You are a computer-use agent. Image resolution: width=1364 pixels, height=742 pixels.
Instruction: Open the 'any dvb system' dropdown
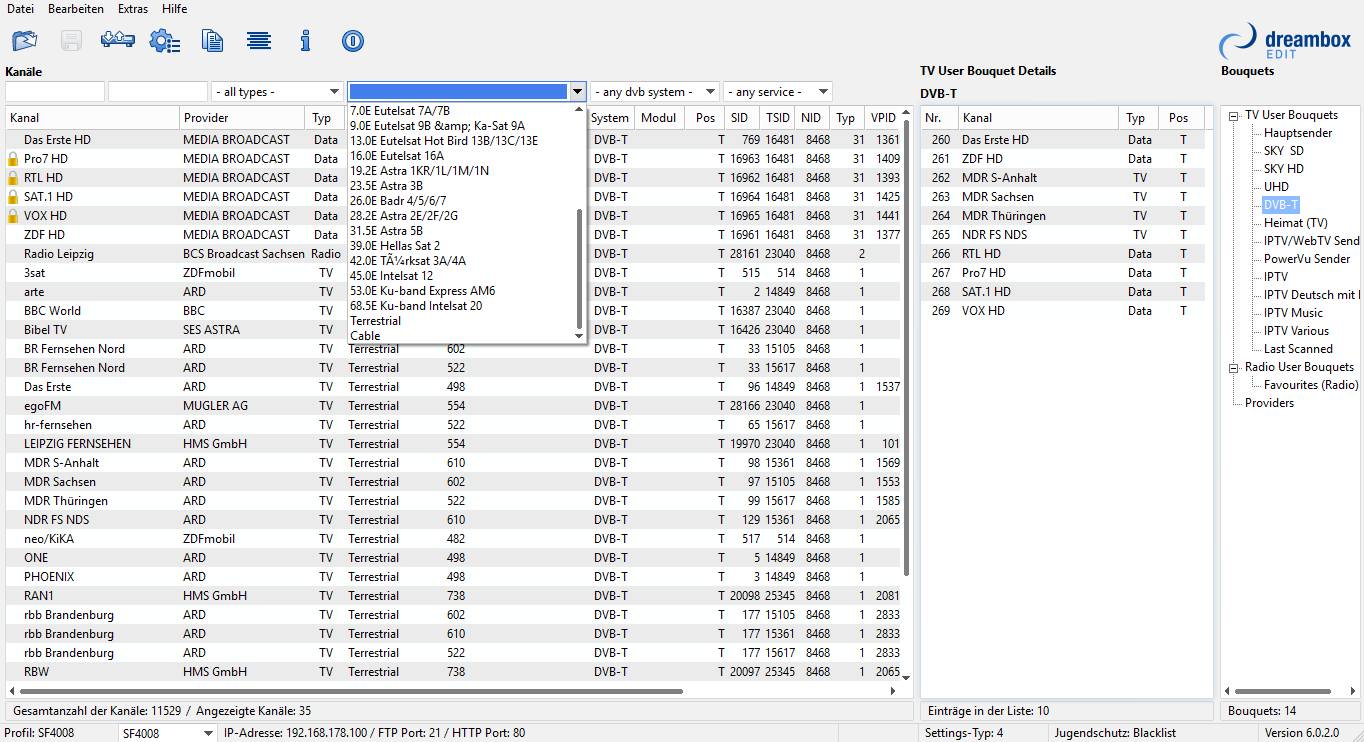pos(655,92)
